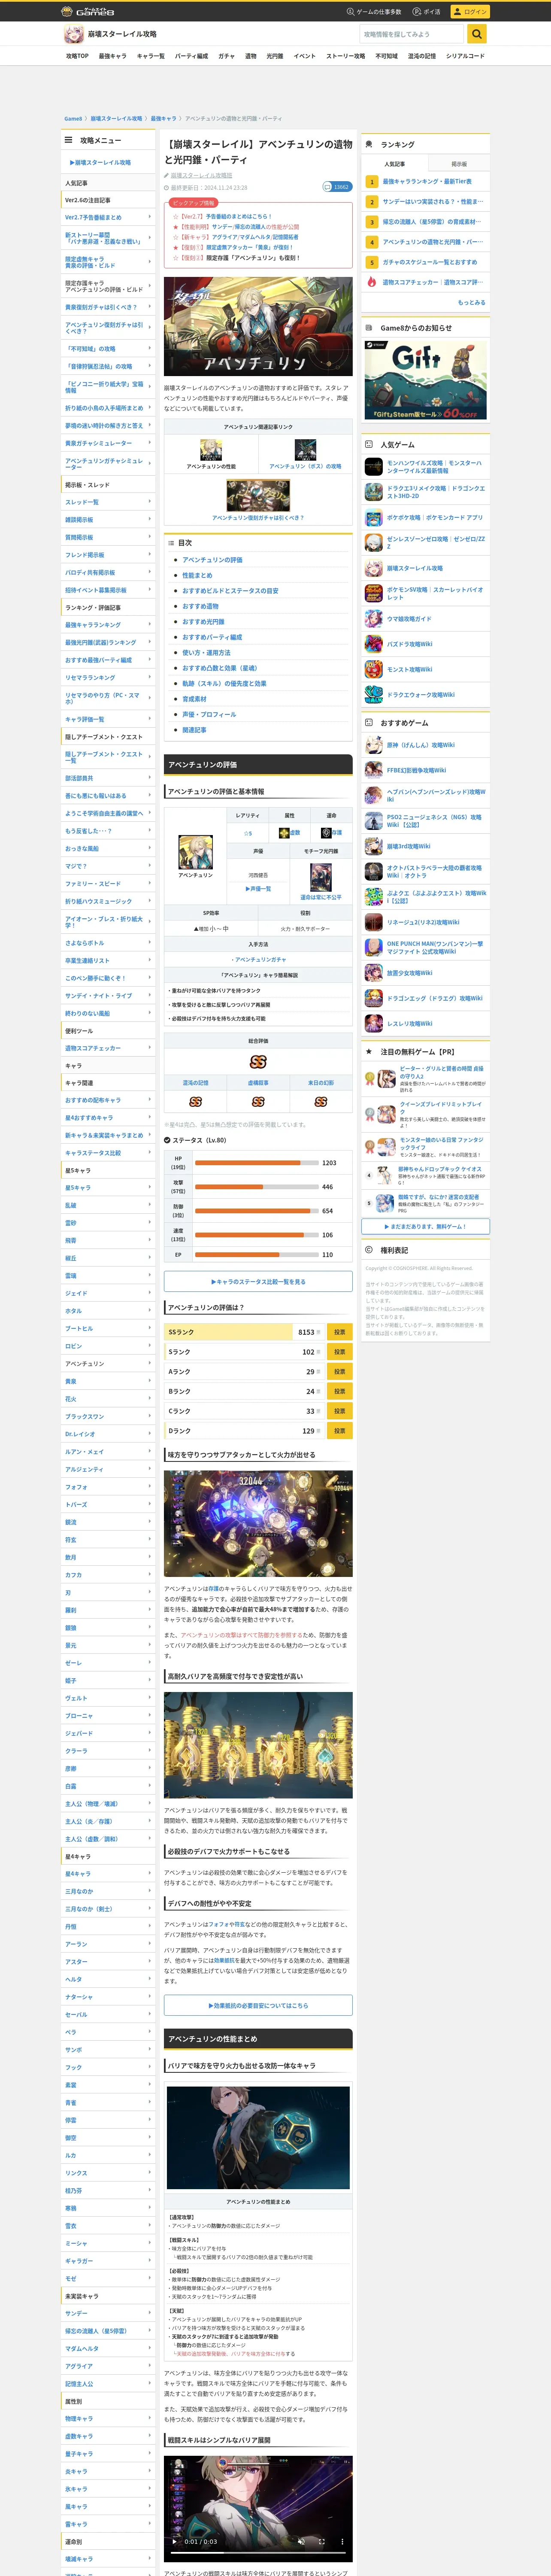This screenshot has width=551, height=2576.
Task: Open 効果抵抗の必要目安についてはこちら link
Action: (258, 2005)
